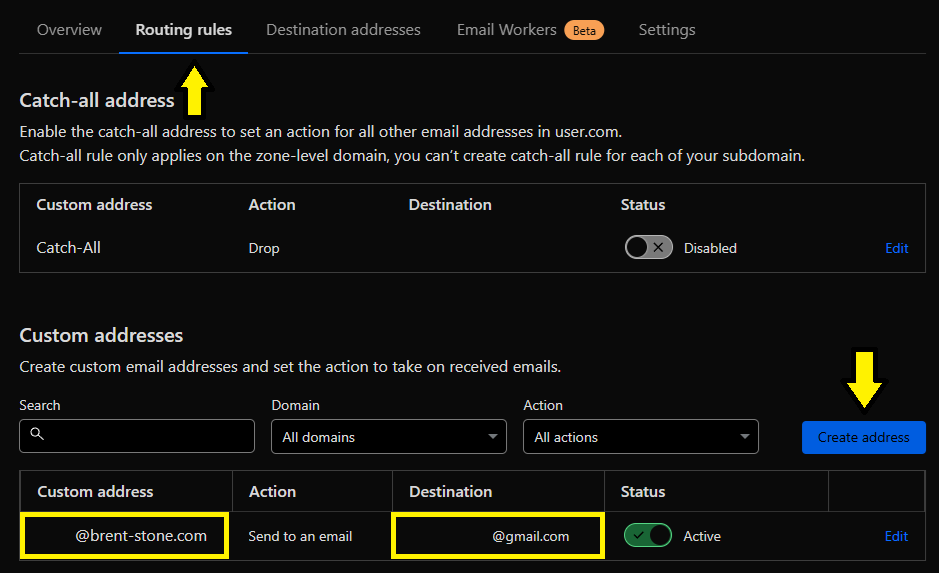939x573 pixels.
Task: Go to the Email Workers tab
Action: 506,30
